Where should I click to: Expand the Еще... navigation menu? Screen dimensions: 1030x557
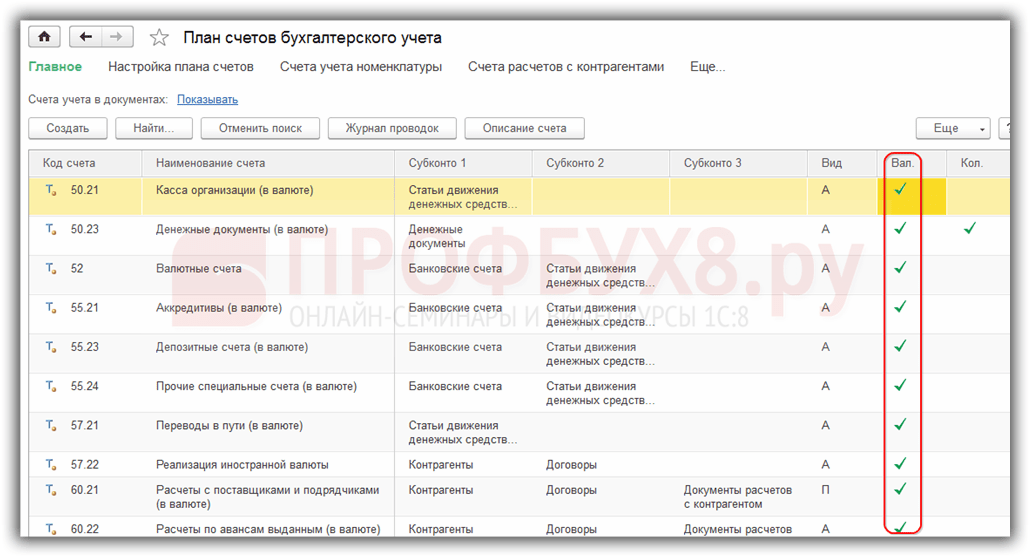[707, 67]
